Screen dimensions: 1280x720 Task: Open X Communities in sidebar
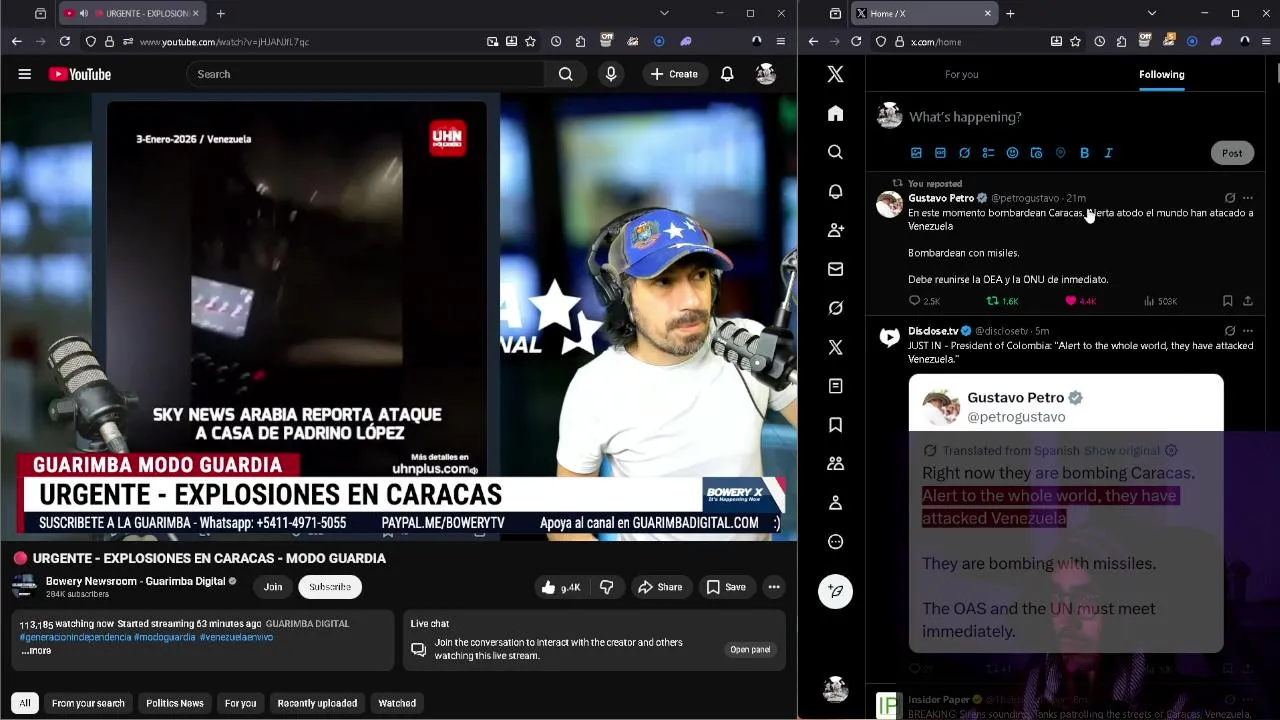pyautogui.click(x=836, y=464)
